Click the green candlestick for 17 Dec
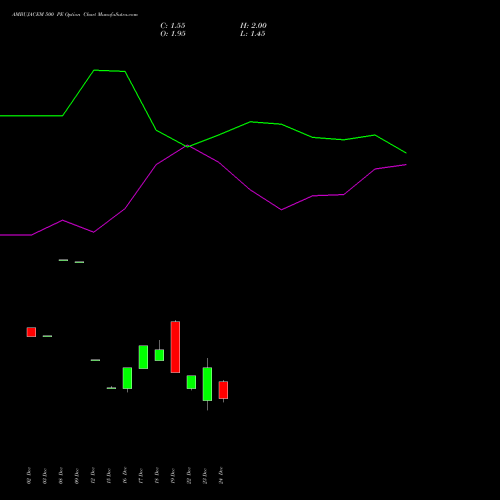The height and width of the screenshot is (500, 500). pos(143,357)
